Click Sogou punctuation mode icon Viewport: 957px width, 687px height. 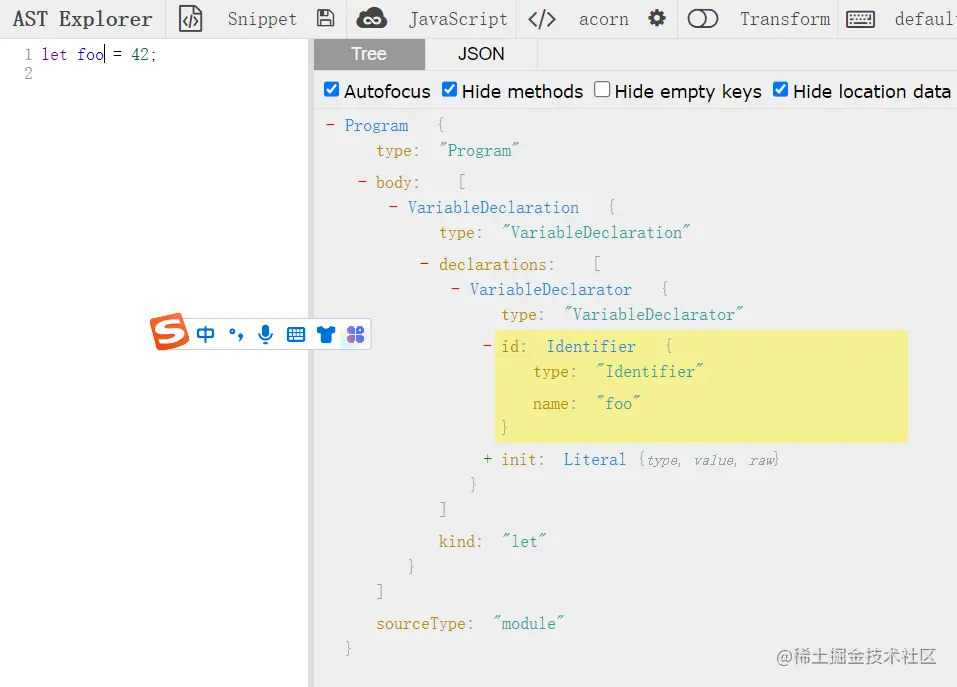coord(236,334)
